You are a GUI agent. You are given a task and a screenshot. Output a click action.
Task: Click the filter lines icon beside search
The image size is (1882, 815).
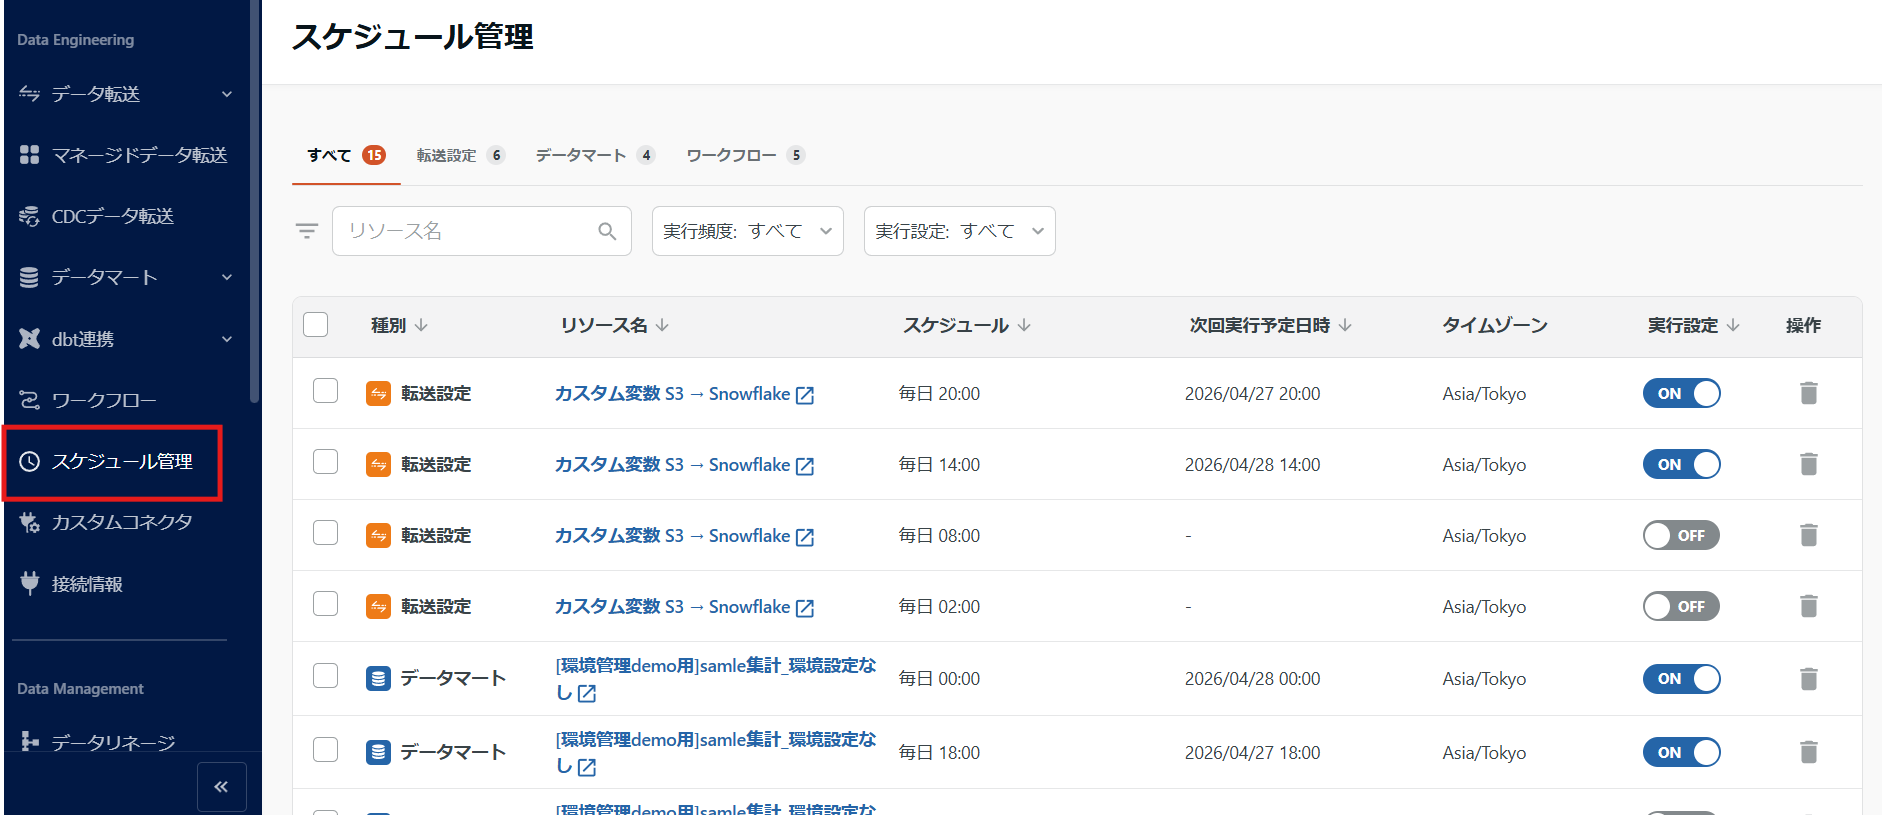[x=307, y=231]
